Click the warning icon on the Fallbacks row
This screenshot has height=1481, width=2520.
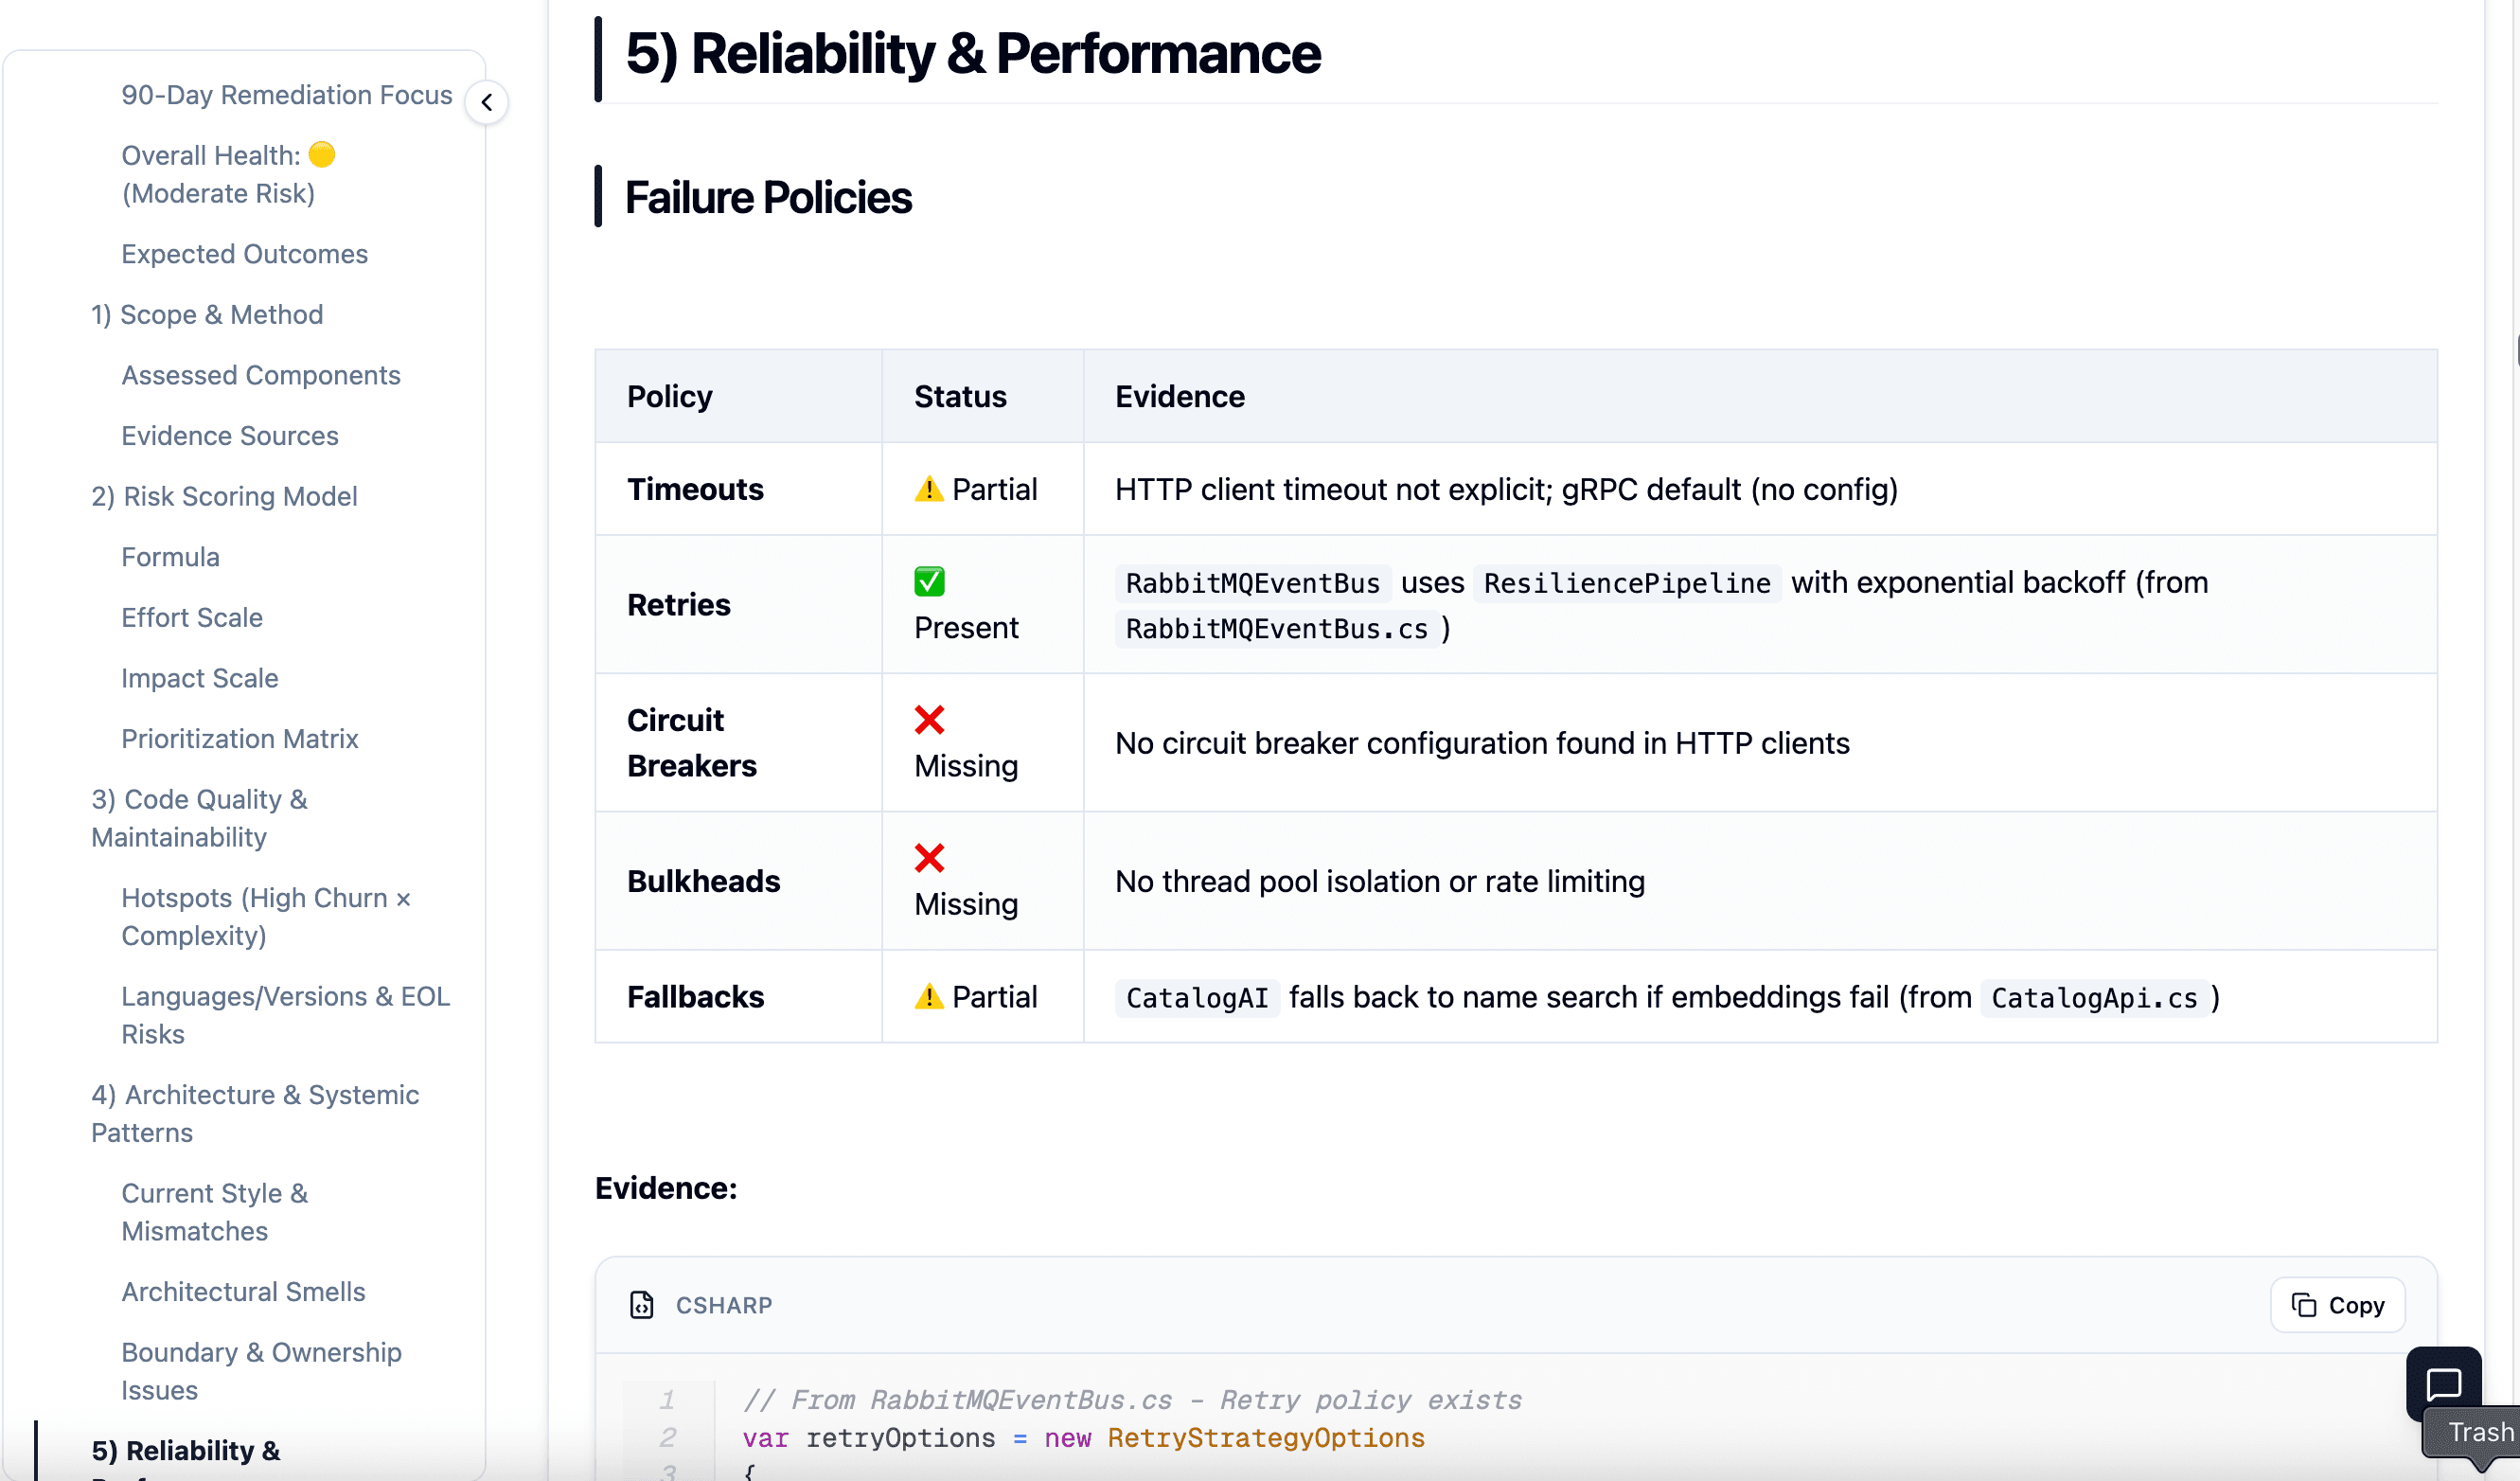coord(929,996)
